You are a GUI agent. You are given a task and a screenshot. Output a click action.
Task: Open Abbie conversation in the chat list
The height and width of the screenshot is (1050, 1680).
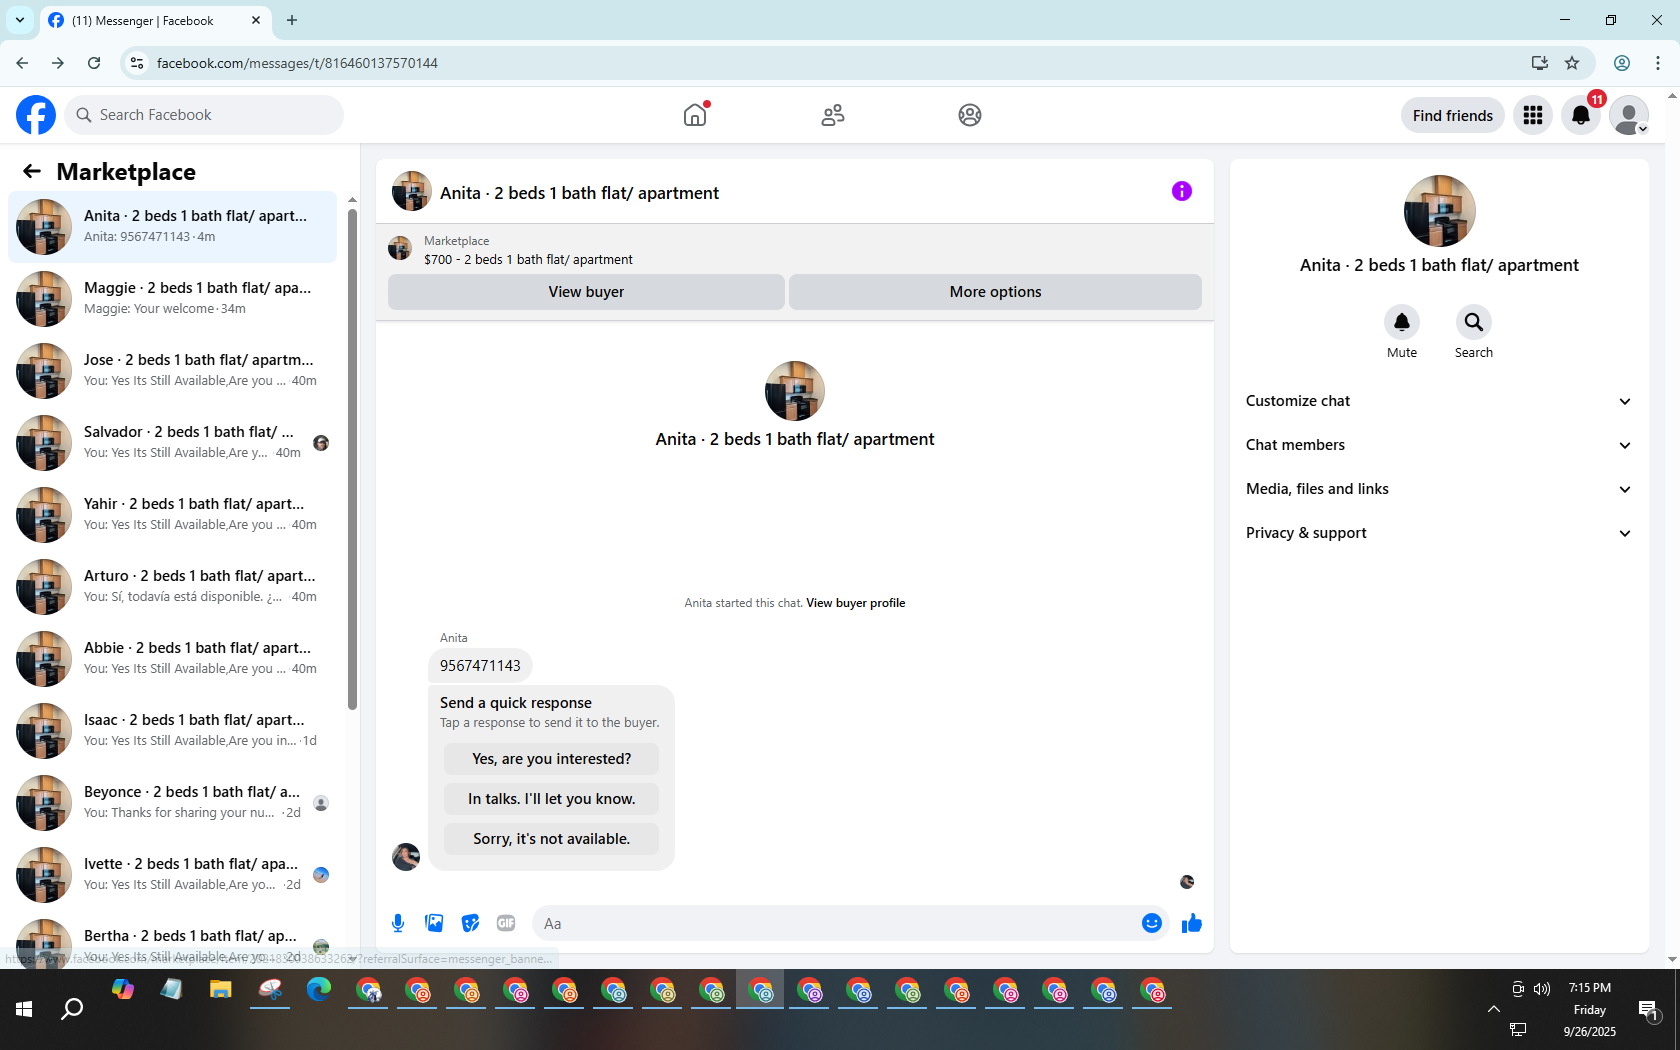pos(172,659)
